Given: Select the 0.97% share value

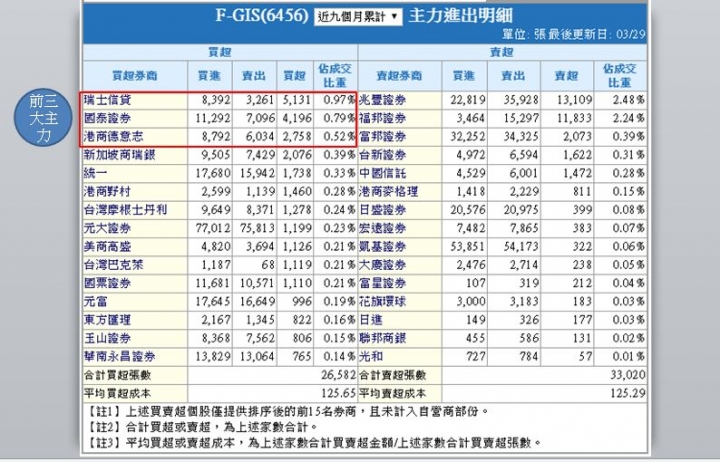Looking at the screenshot, I should point(339,100).
